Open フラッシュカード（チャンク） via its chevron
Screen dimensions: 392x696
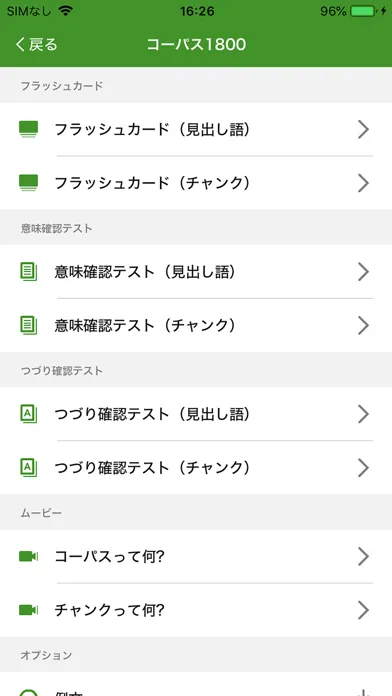[x=364, y=183]
